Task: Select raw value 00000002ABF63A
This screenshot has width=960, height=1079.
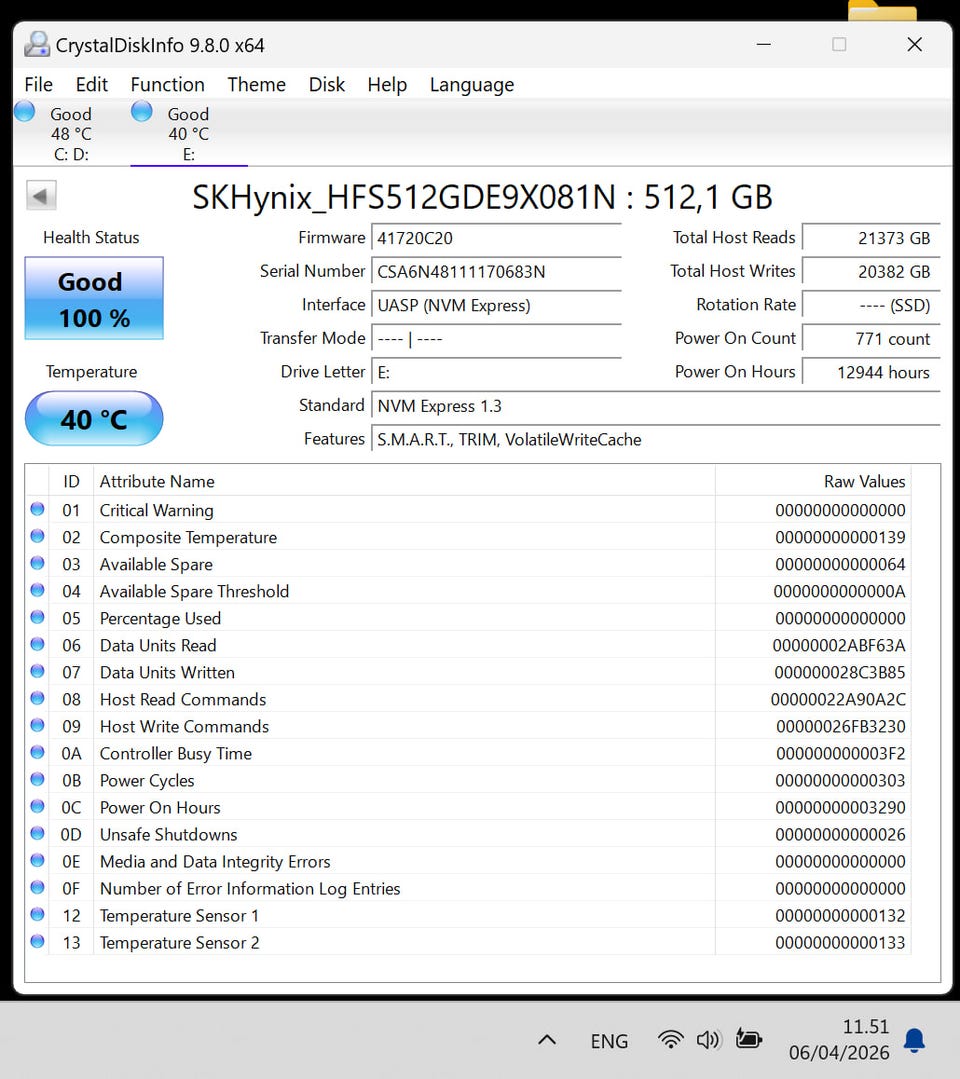Action: pyautogui.click(x=838, y=645)
